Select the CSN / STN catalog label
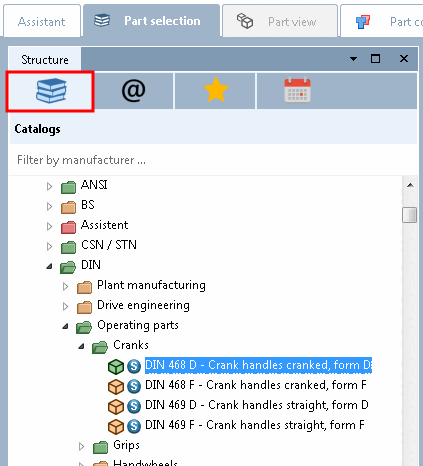This screenshot has width=423, height=466. tap(109, 245)
